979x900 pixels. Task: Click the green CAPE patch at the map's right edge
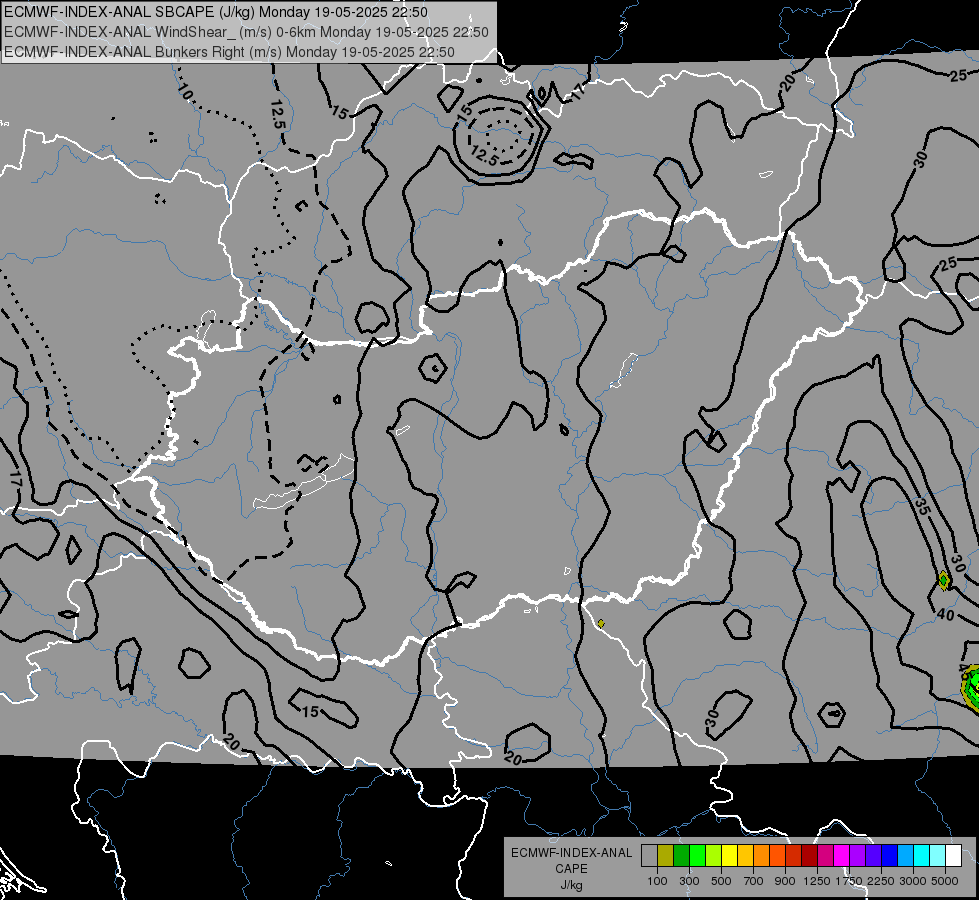[972, 688]
